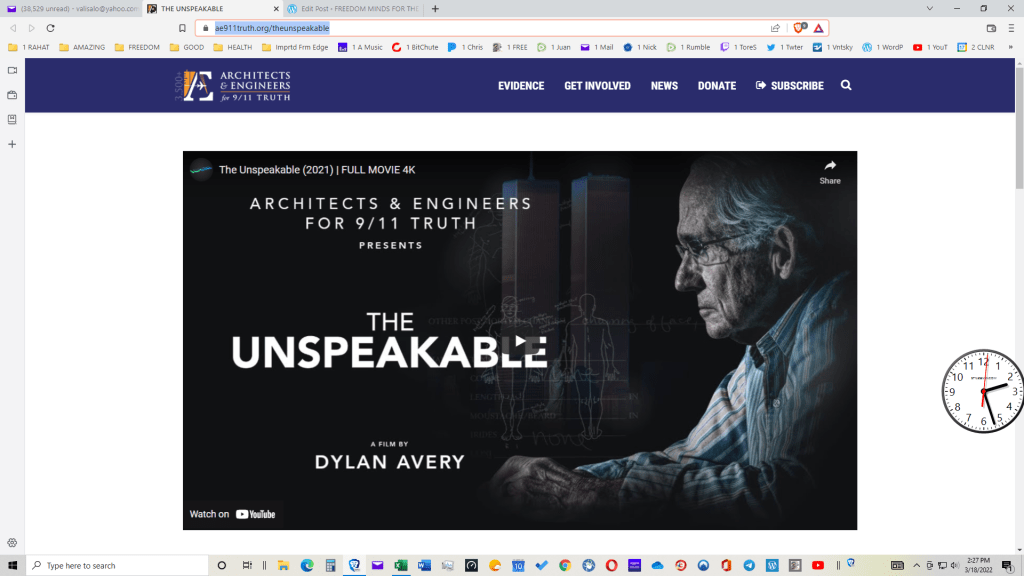Open the Brave Wallet sidebar icon

pos(12,95)
